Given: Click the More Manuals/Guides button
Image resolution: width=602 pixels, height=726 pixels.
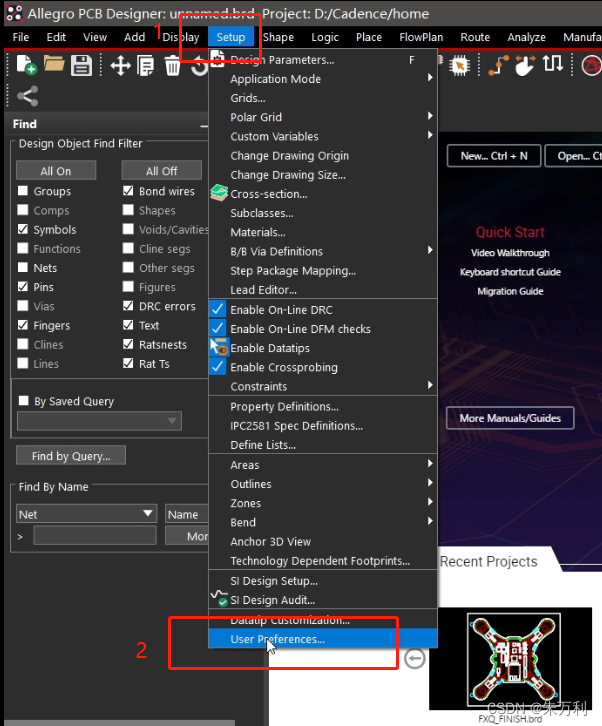Looking at the screenshot, I should click(510, 418).
